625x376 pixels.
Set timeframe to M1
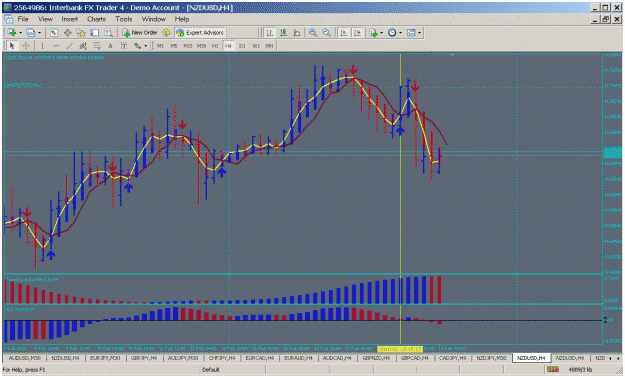tap(160, 46)
